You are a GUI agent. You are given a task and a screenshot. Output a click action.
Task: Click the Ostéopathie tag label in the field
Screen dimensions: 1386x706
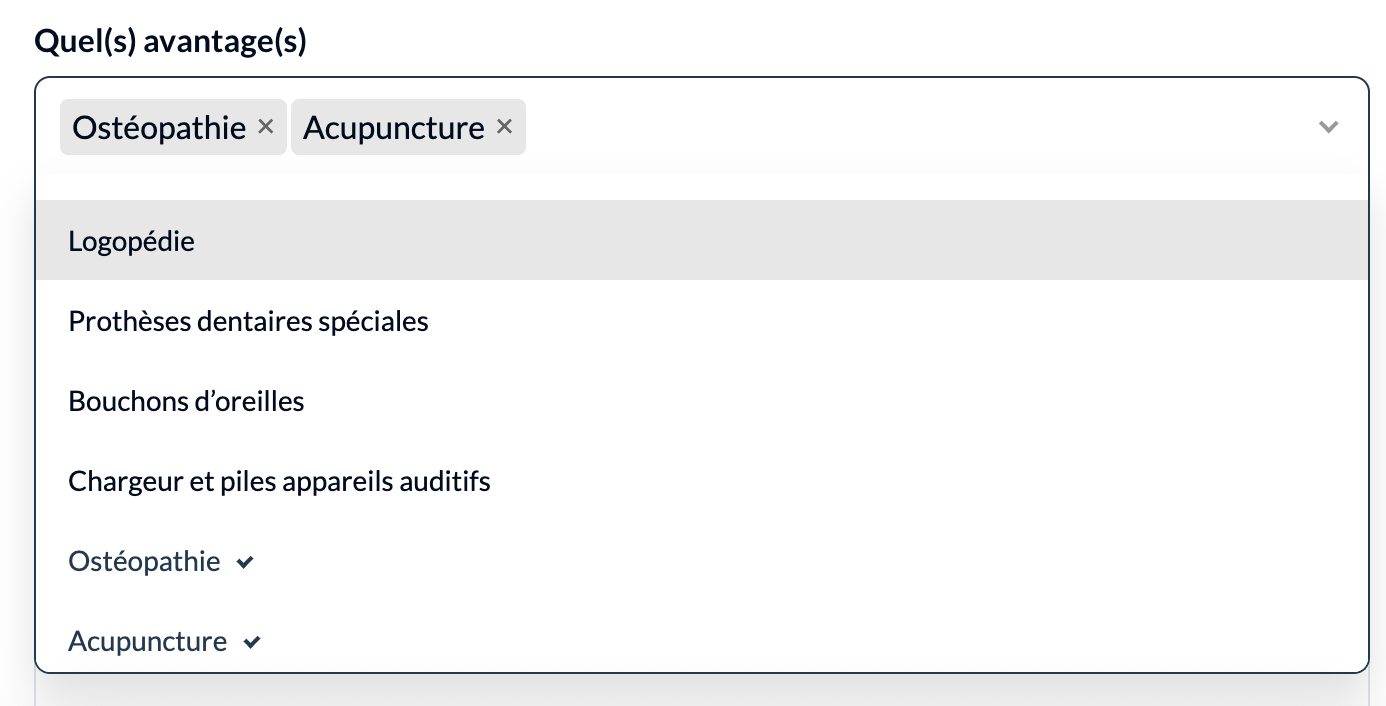tap(159, 128)
